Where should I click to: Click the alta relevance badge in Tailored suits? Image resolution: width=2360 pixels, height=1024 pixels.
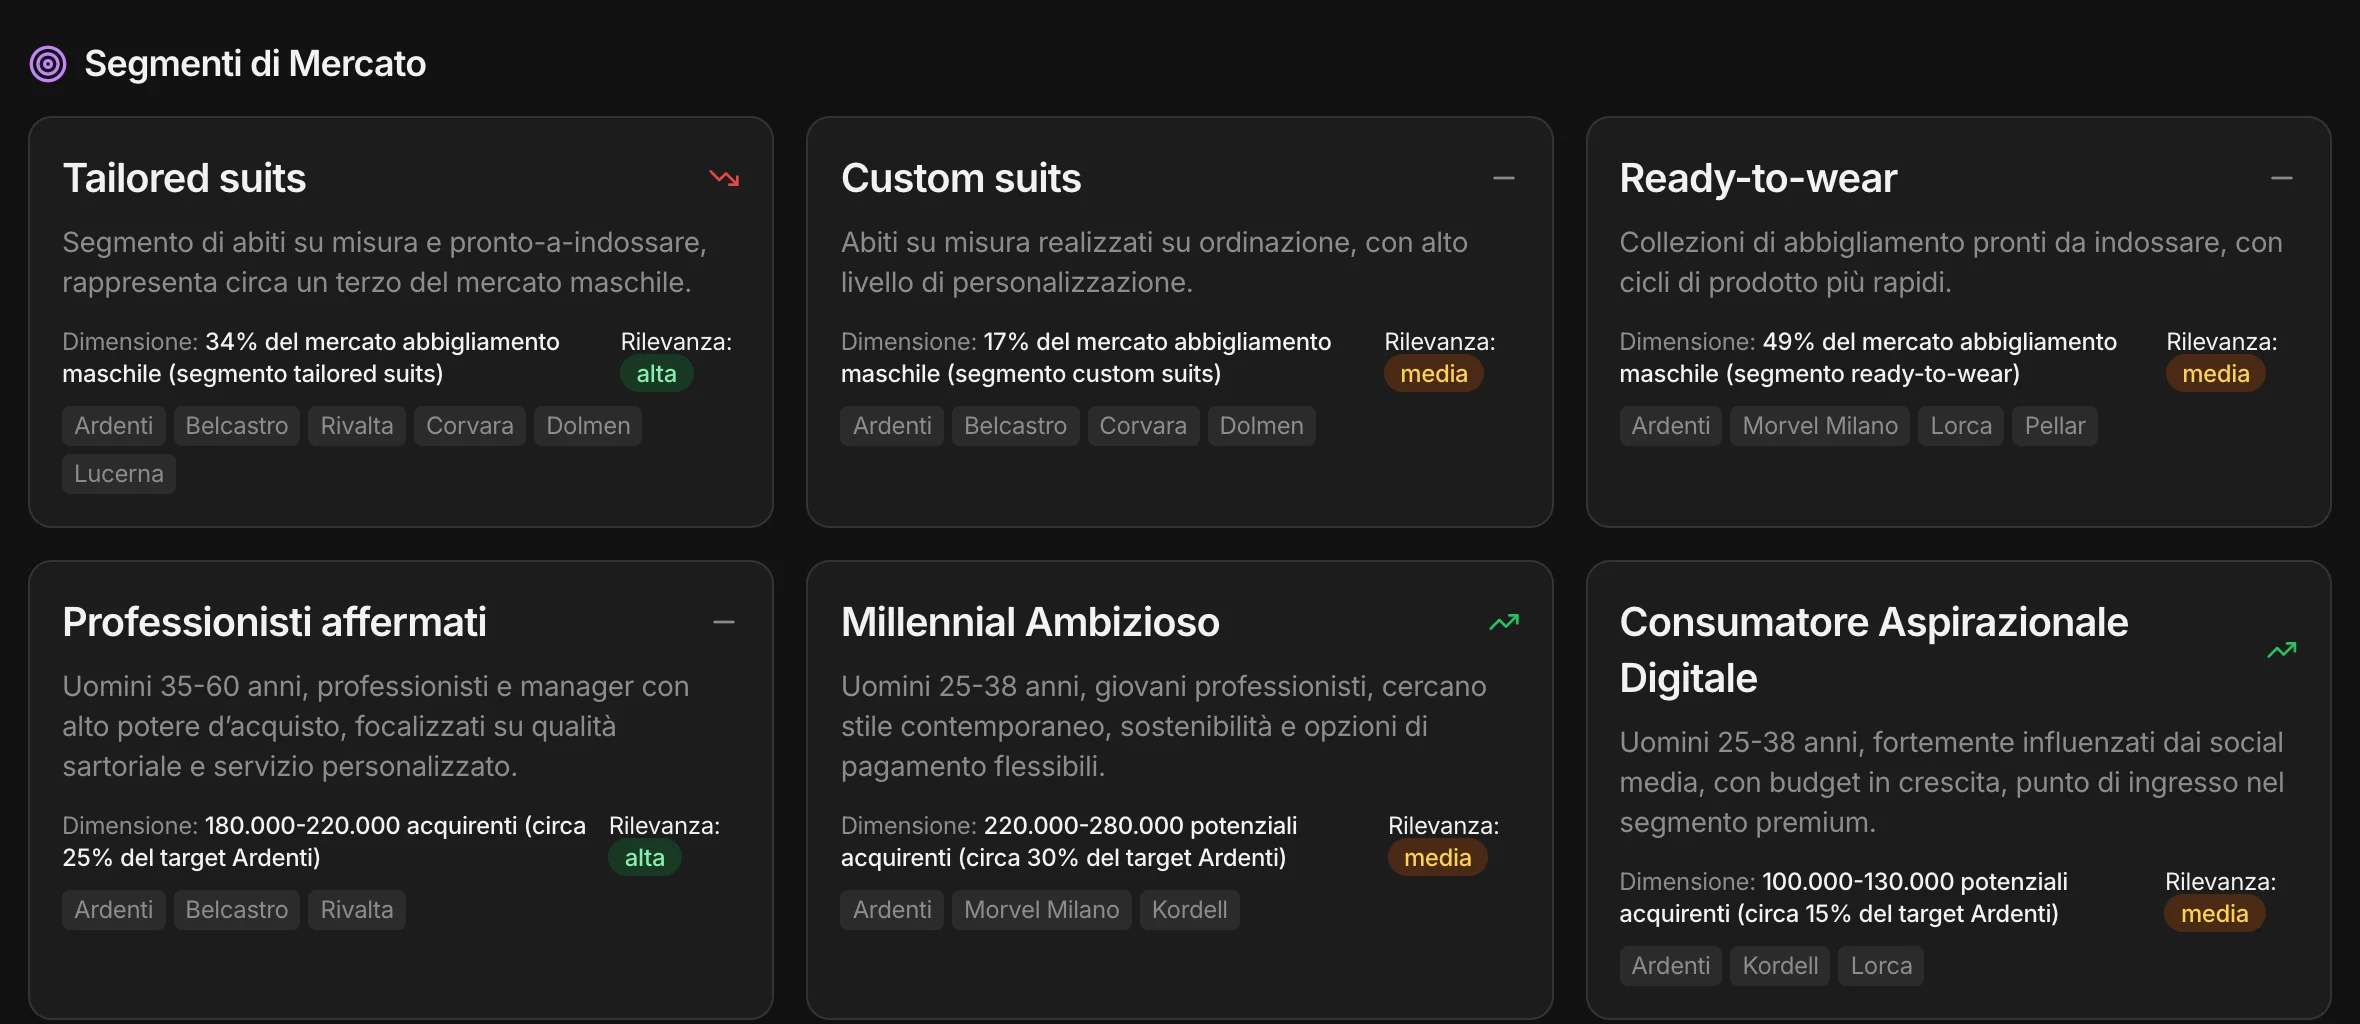click(656, 374)
